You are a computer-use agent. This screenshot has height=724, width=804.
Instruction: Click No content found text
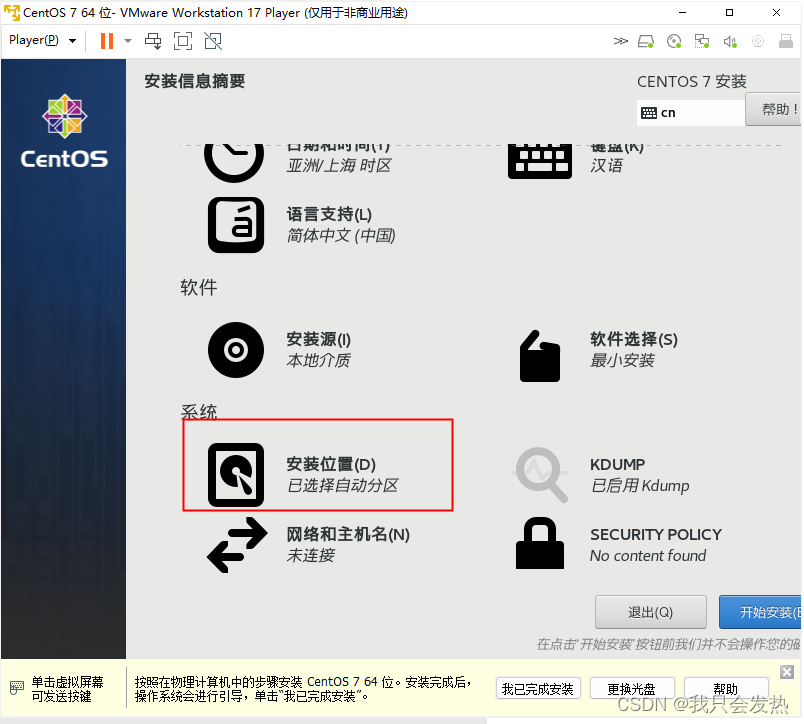click(x=648, y=556)
